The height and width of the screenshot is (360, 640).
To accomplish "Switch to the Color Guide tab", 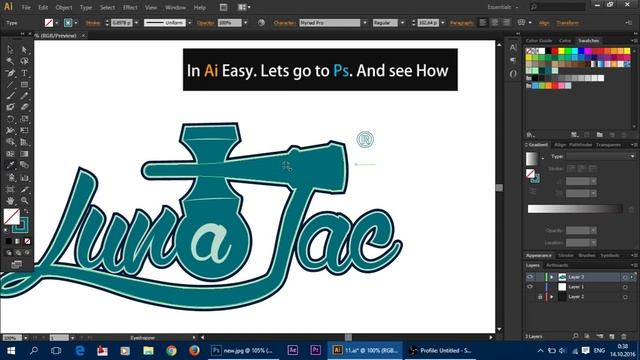I will (x=539, y=40).
